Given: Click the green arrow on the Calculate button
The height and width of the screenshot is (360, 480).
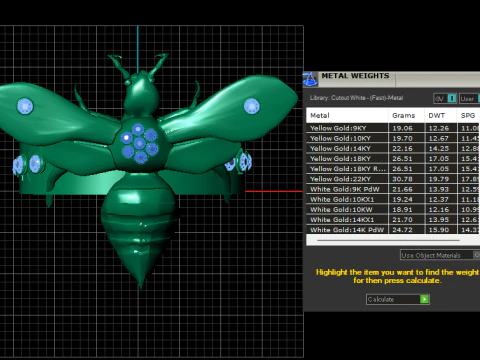Looking at the screenshot, I should coord(424,299).
